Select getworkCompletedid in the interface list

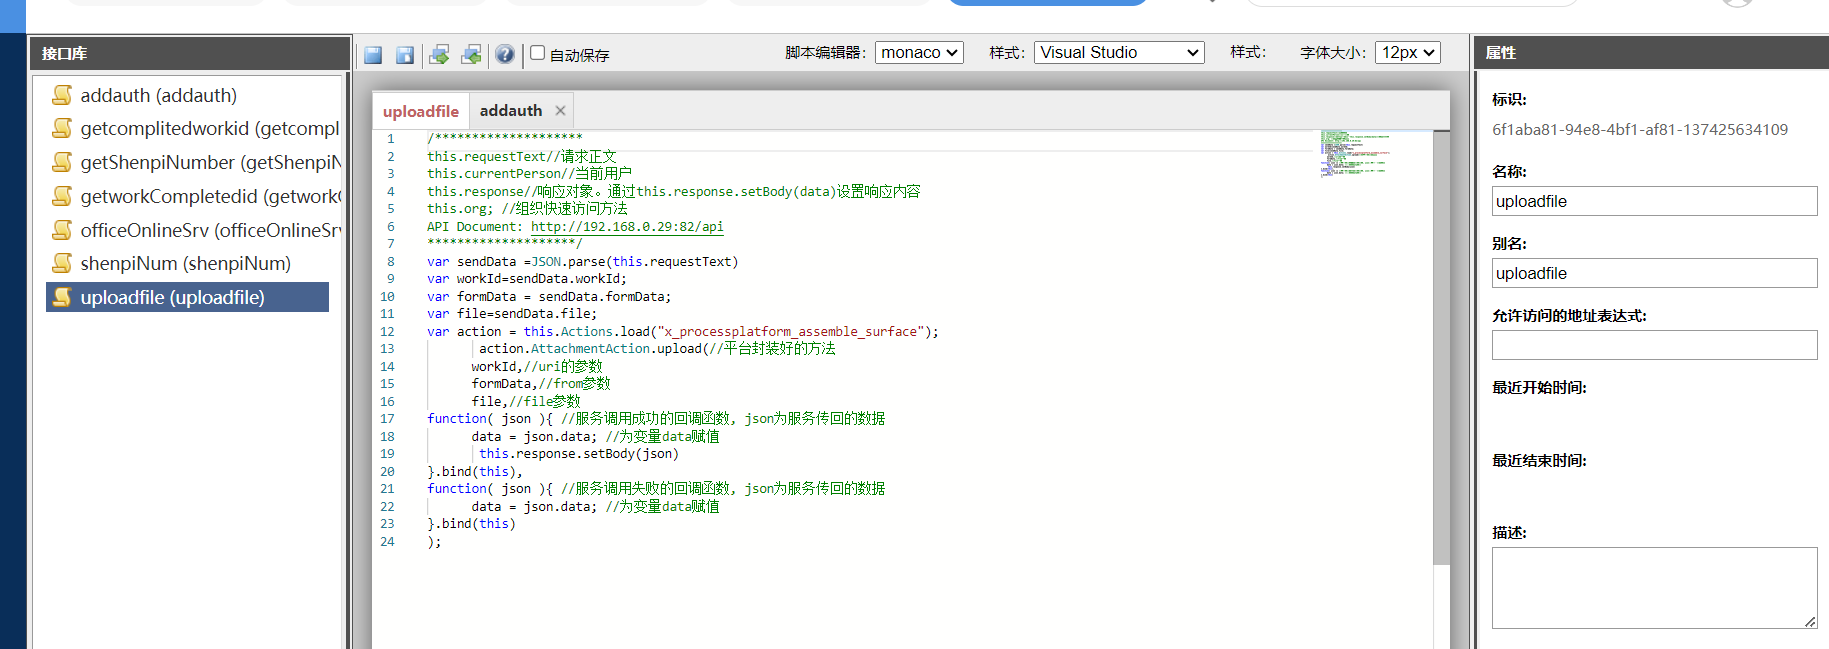[x=210, y=196]
